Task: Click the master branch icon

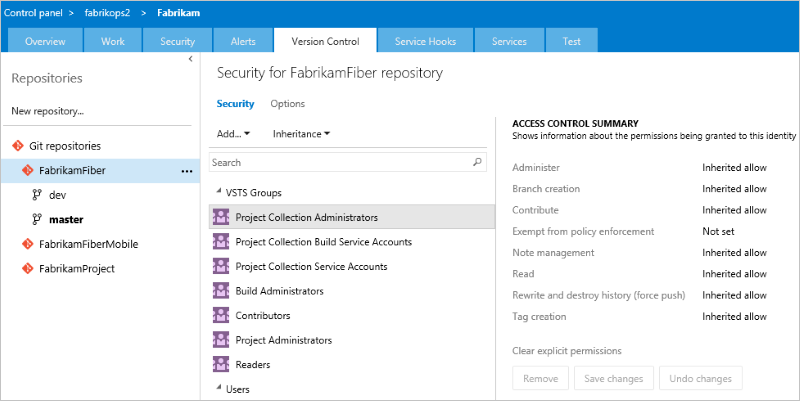Action: (x=37, y=219)
